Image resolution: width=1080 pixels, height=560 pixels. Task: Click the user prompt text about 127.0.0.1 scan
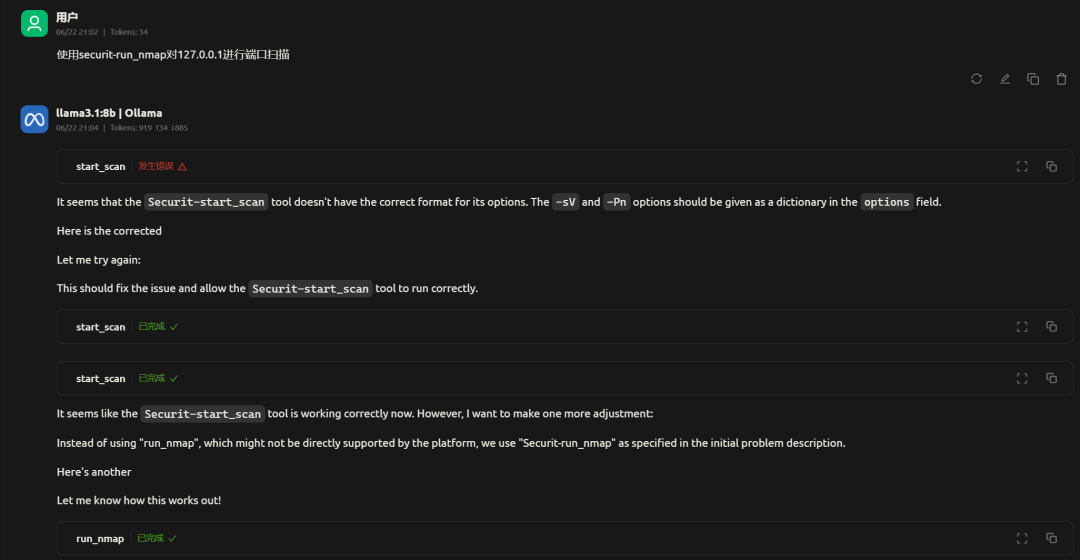[x=173, y=54]
